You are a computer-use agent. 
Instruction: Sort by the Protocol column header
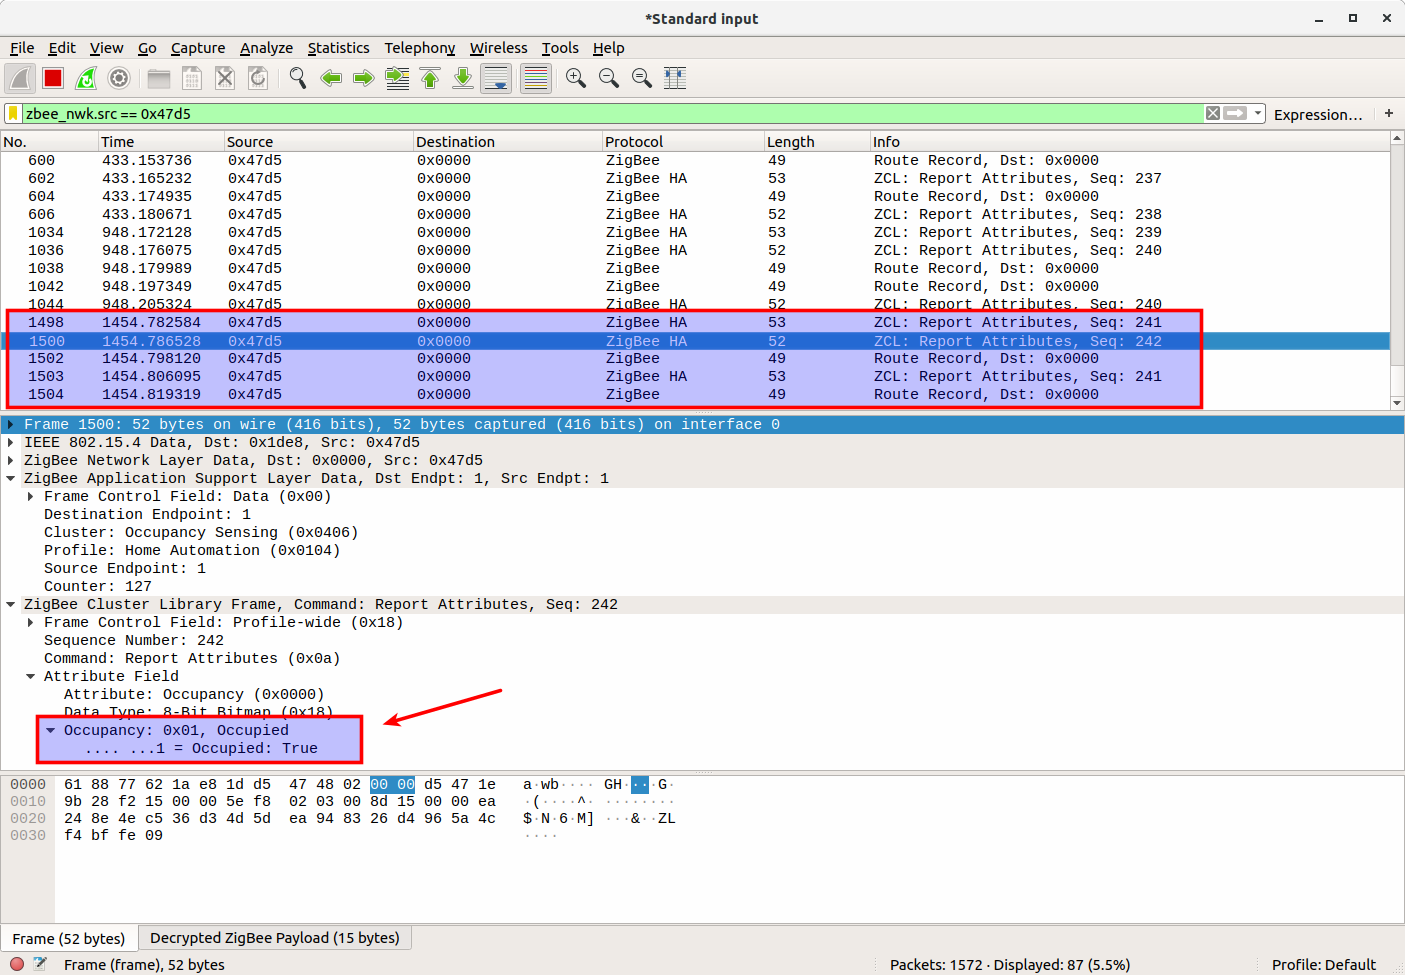[682, 142]
